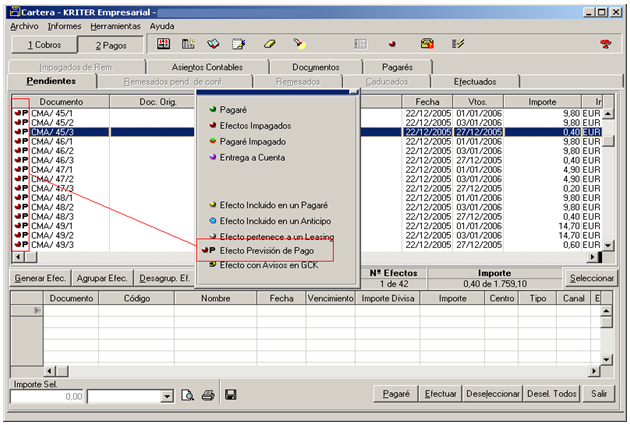Open the Informes menu

(x=64, y=26)
